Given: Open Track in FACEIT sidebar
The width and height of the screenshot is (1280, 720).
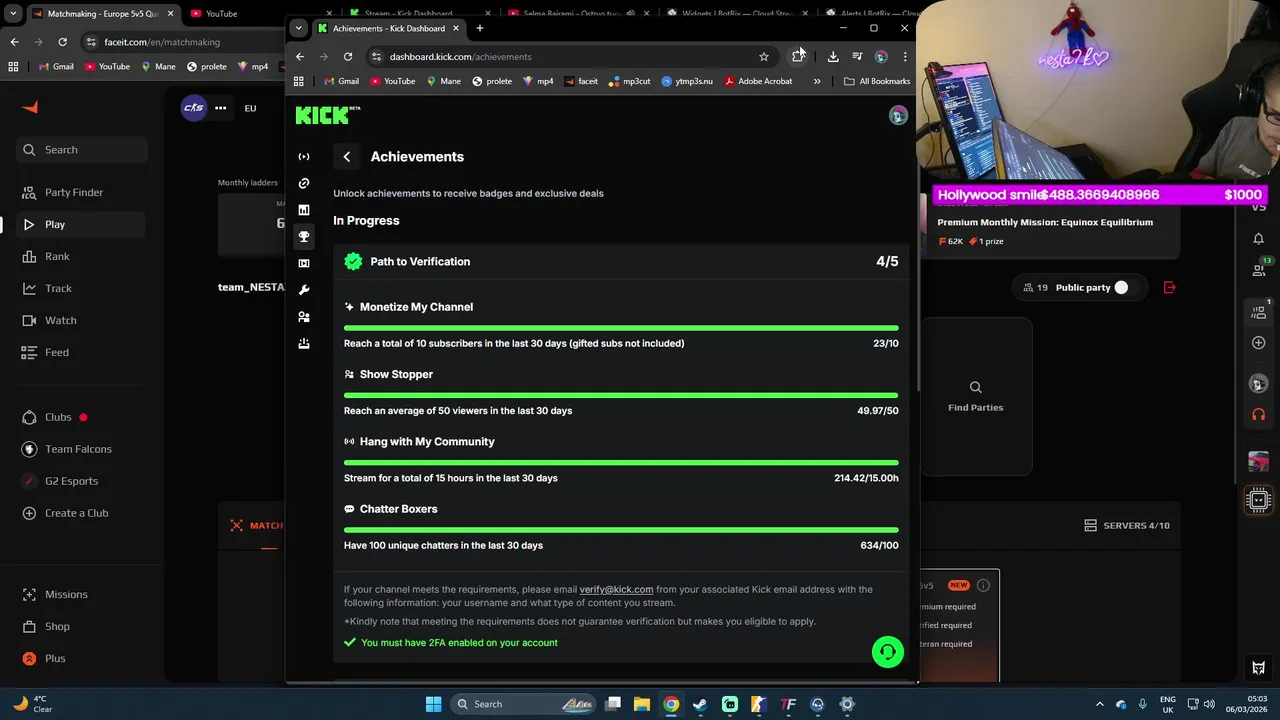Looking at the screenshot, I should point(82,289).
